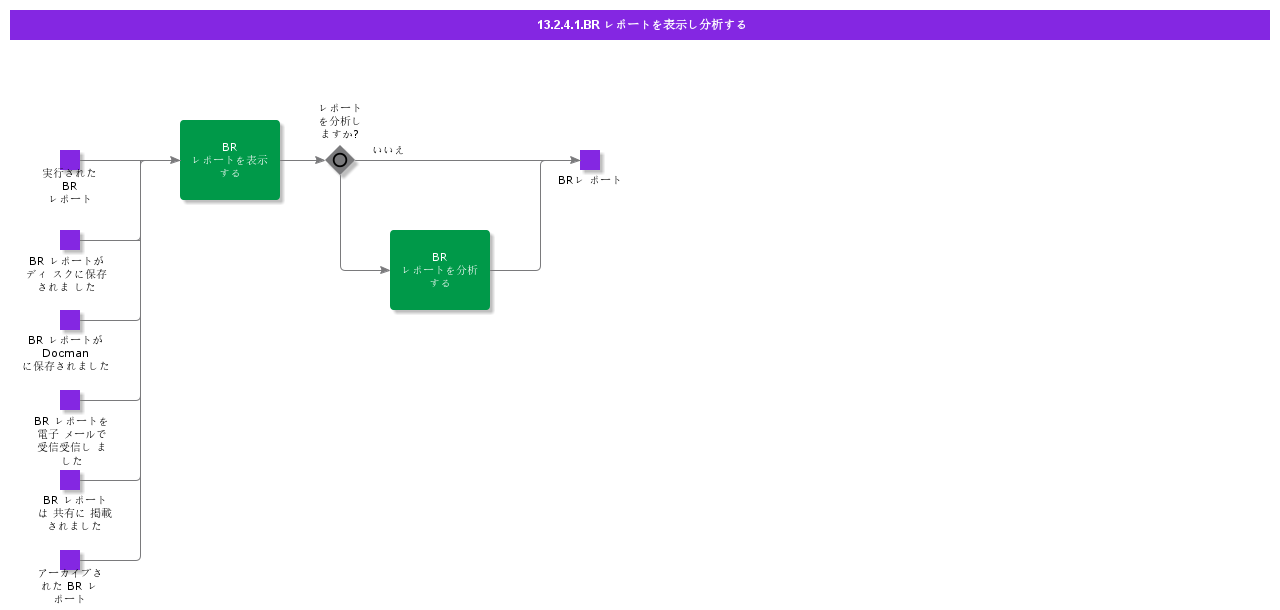Click the purple title banner 13.2.4.1.BR

click(640, 25)
